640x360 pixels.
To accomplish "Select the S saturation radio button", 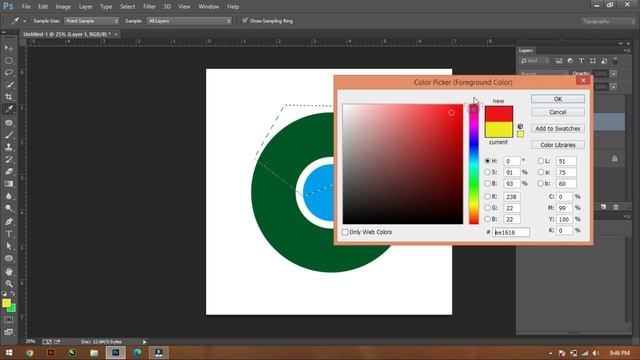I will pyautogui.click(x=487, y=172).
